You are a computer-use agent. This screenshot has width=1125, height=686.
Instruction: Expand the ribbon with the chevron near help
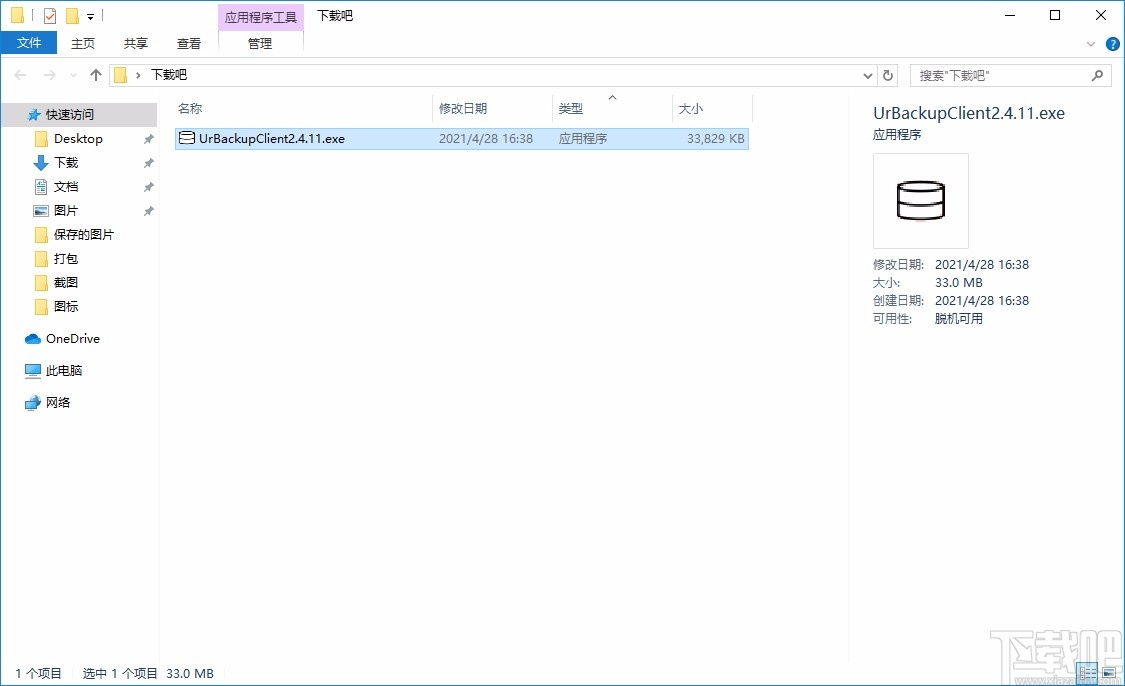1091,43
